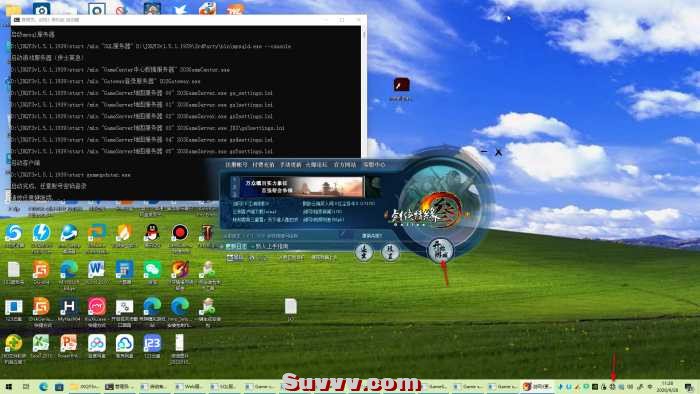Open 付费充值 in the launcher top menu

click(x=263, y=165)
